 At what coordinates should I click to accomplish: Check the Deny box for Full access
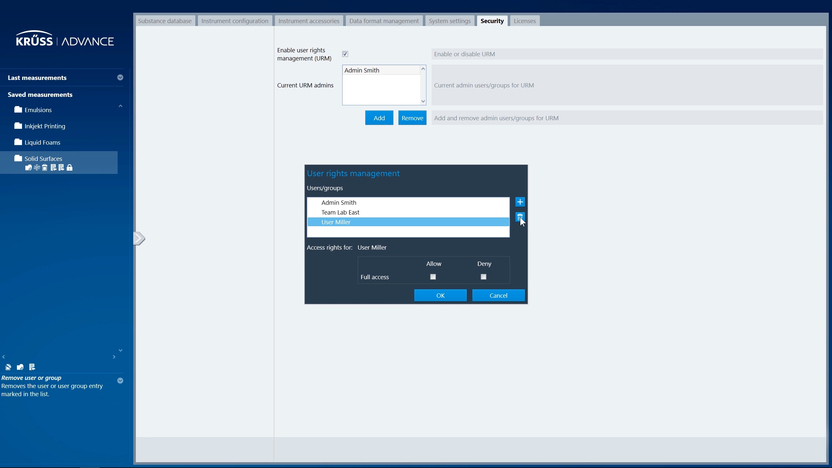pyautogui.click(x=483, y=277)
